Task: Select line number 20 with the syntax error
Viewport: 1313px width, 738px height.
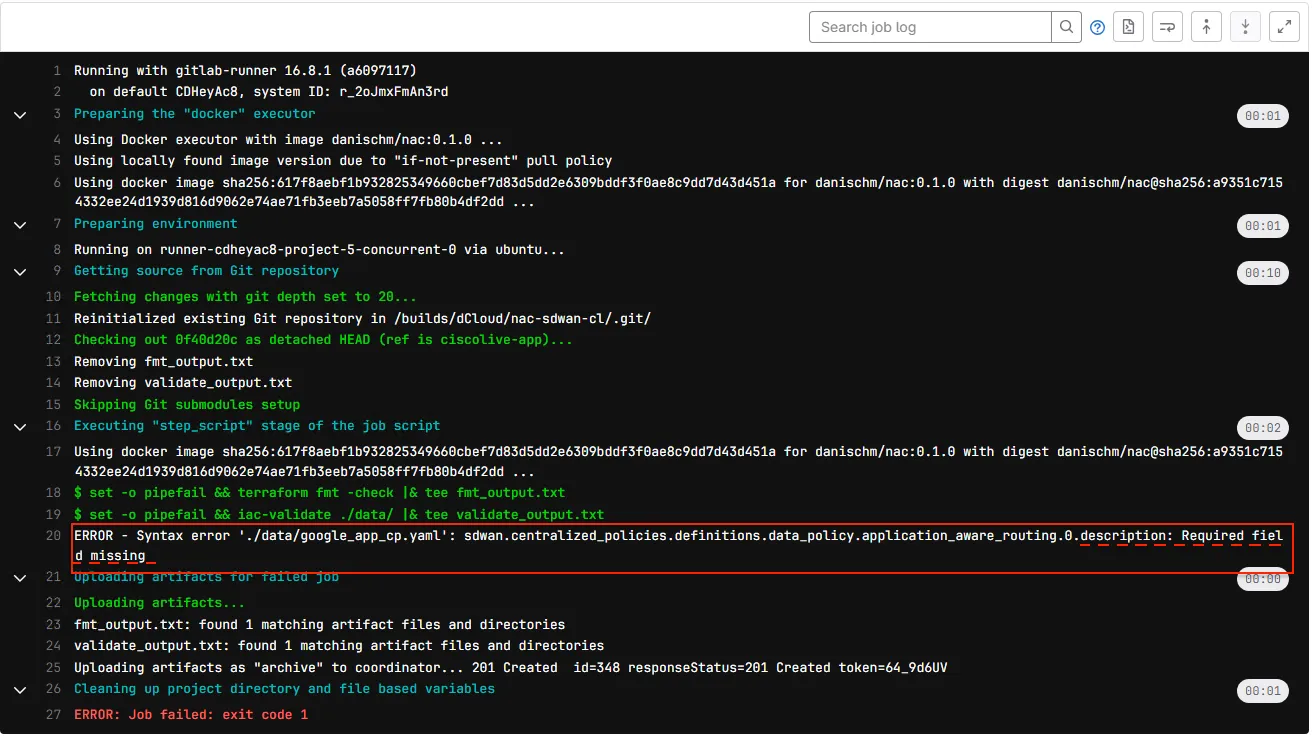Action: [52, 535]
